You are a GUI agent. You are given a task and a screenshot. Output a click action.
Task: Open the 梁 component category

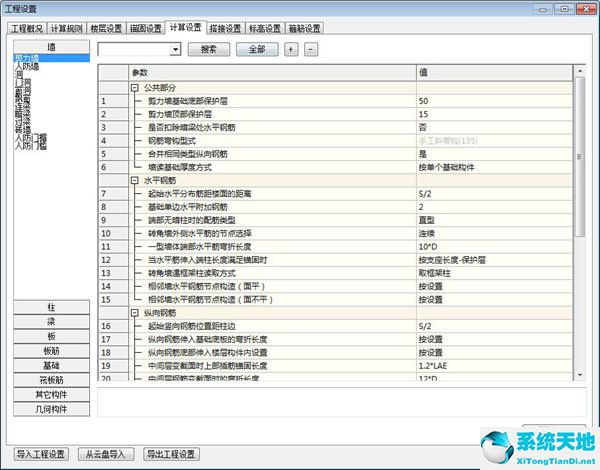click(51, 322)
